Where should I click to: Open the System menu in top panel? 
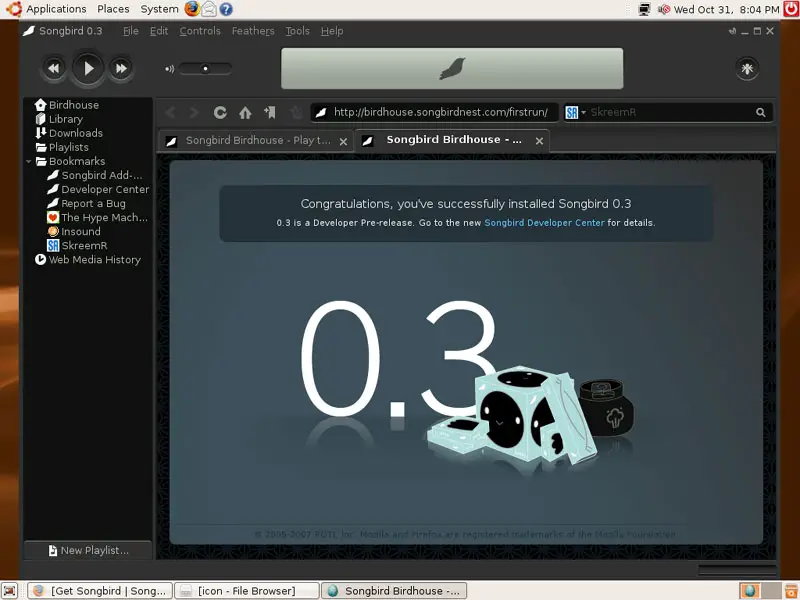click(159, 9)
